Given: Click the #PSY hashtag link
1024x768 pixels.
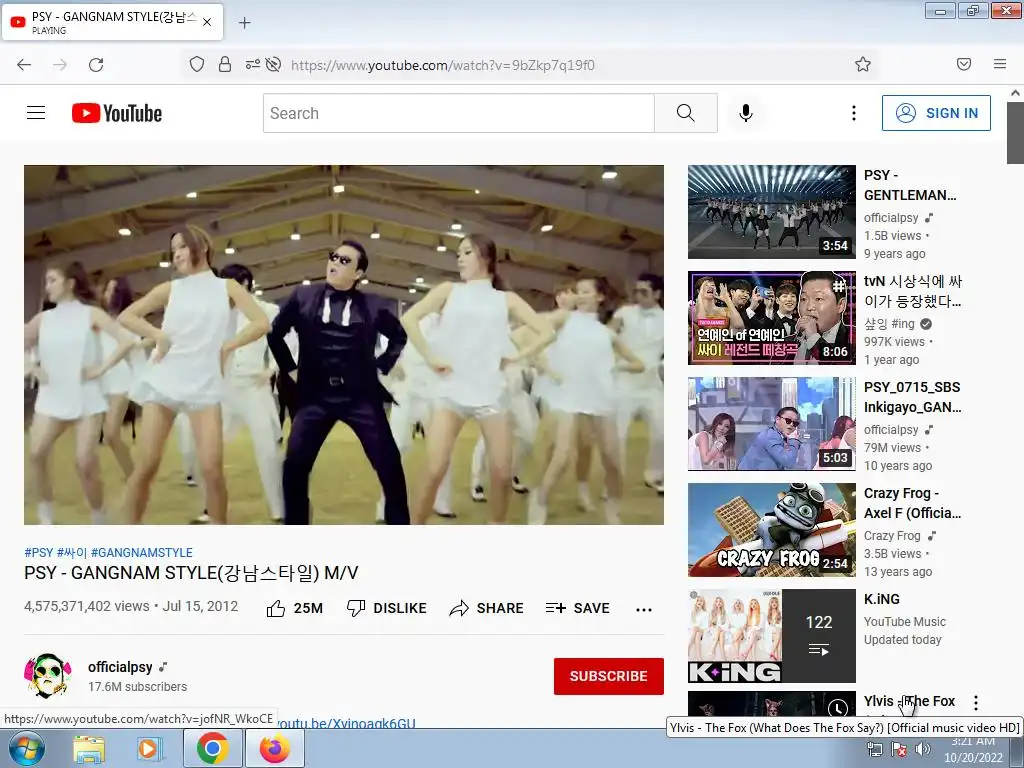Looking at the screenshot, I should pyautogui.click(x=39, y=552).
